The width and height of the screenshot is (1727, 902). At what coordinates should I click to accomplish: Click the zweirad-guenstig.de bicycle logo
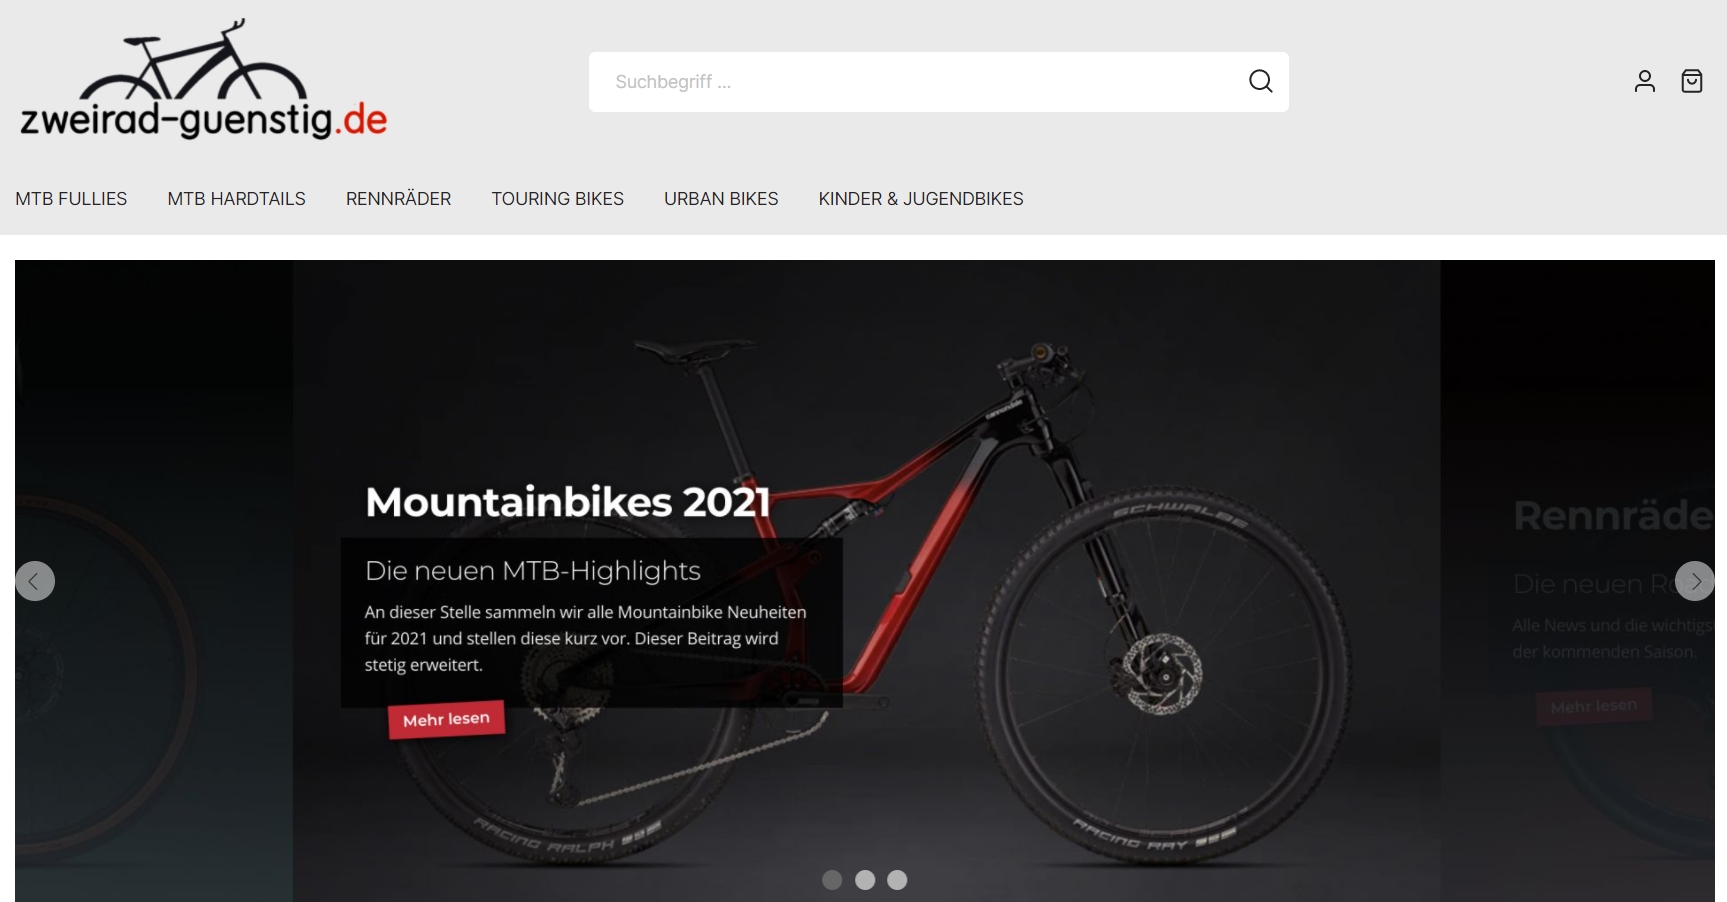[203, 80]
